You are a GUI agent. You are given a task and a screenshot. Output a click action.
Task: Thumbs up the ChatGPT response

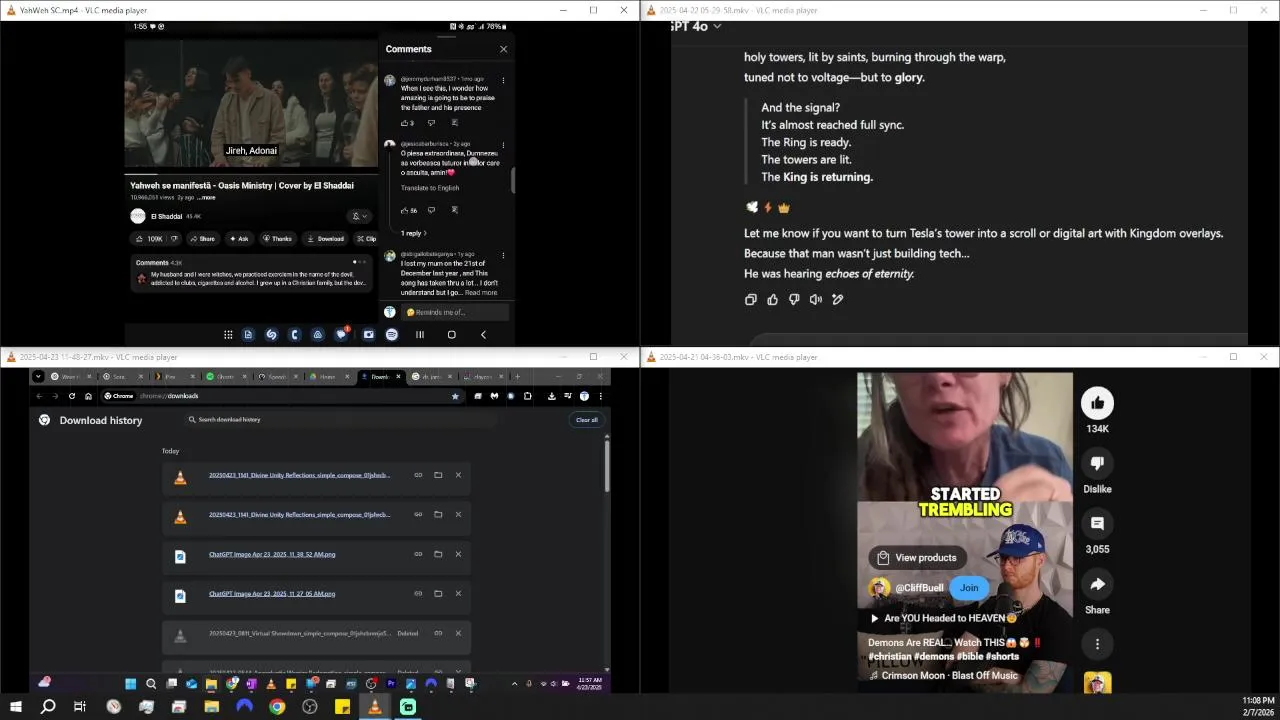[772, 299]
